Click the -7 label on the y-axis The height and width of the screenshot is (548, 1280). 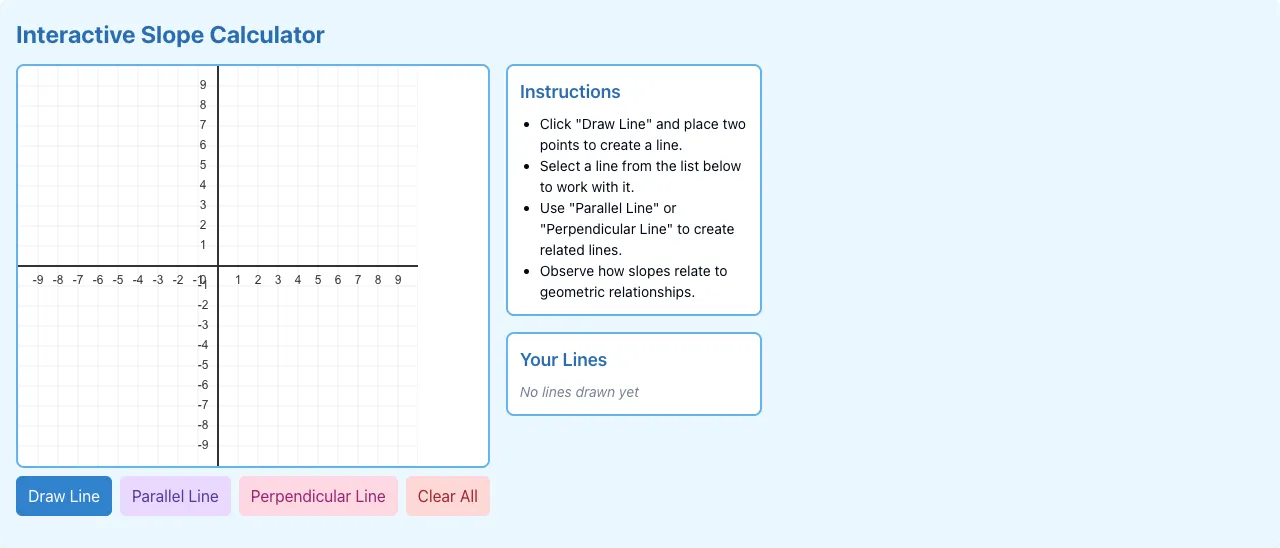tap(202, 405)
